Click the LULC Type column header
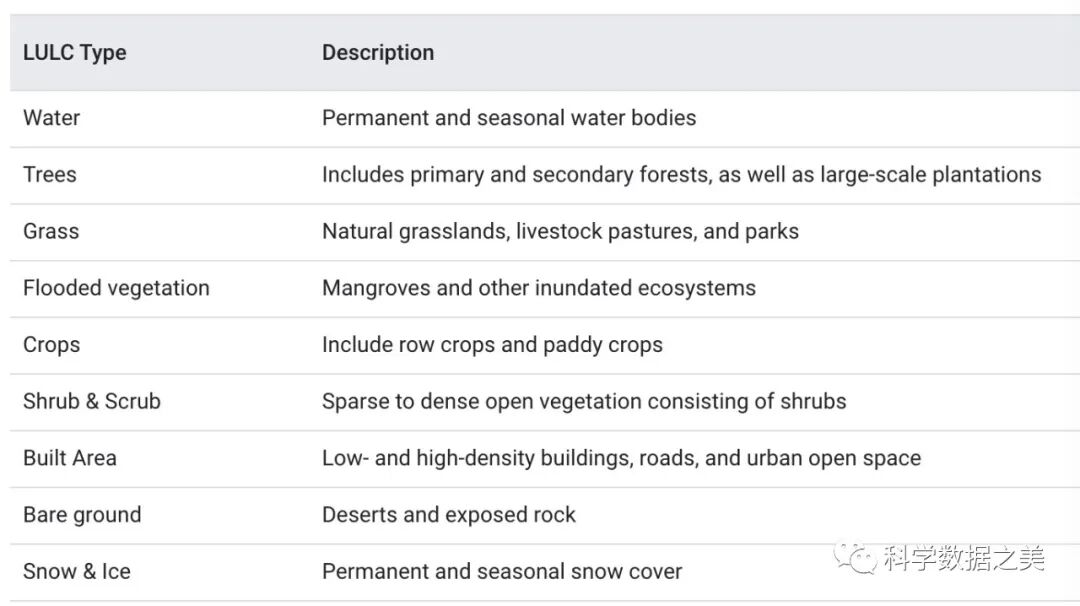1080x606 pixels. click(75, 53)
